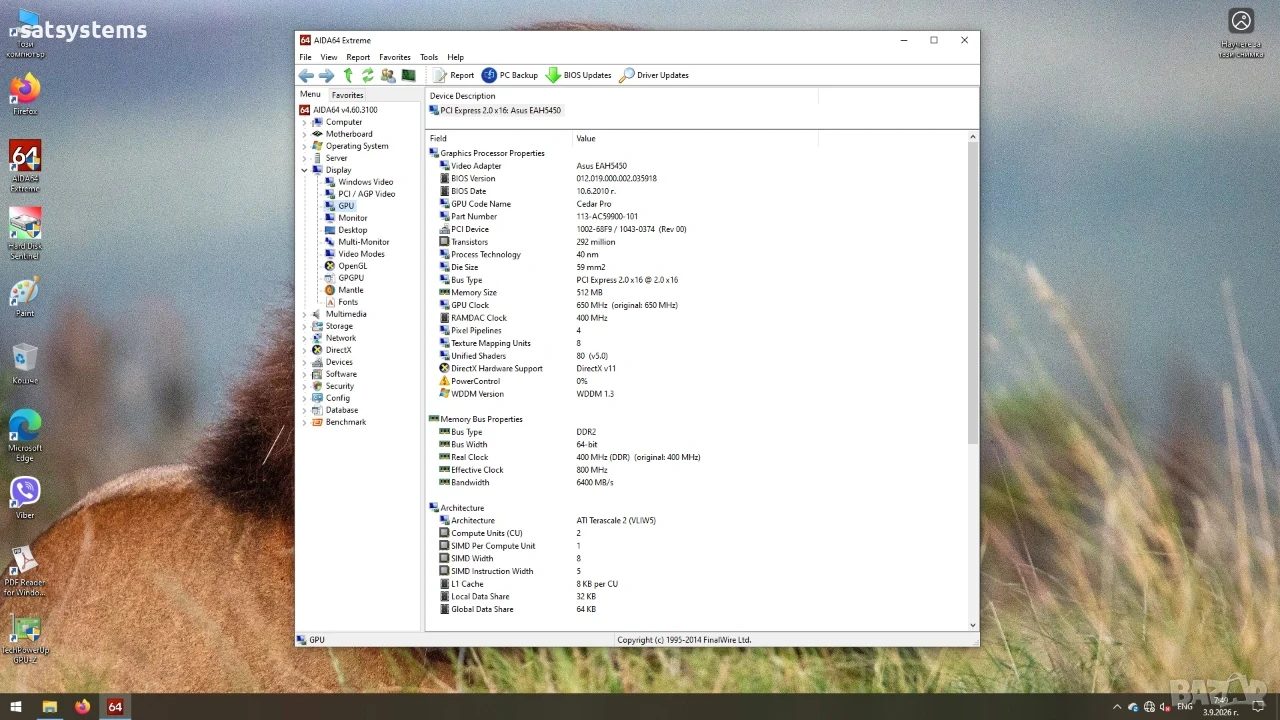
Task: Click the Forward navigation arrow in toolbar
Action: point(326,75)
